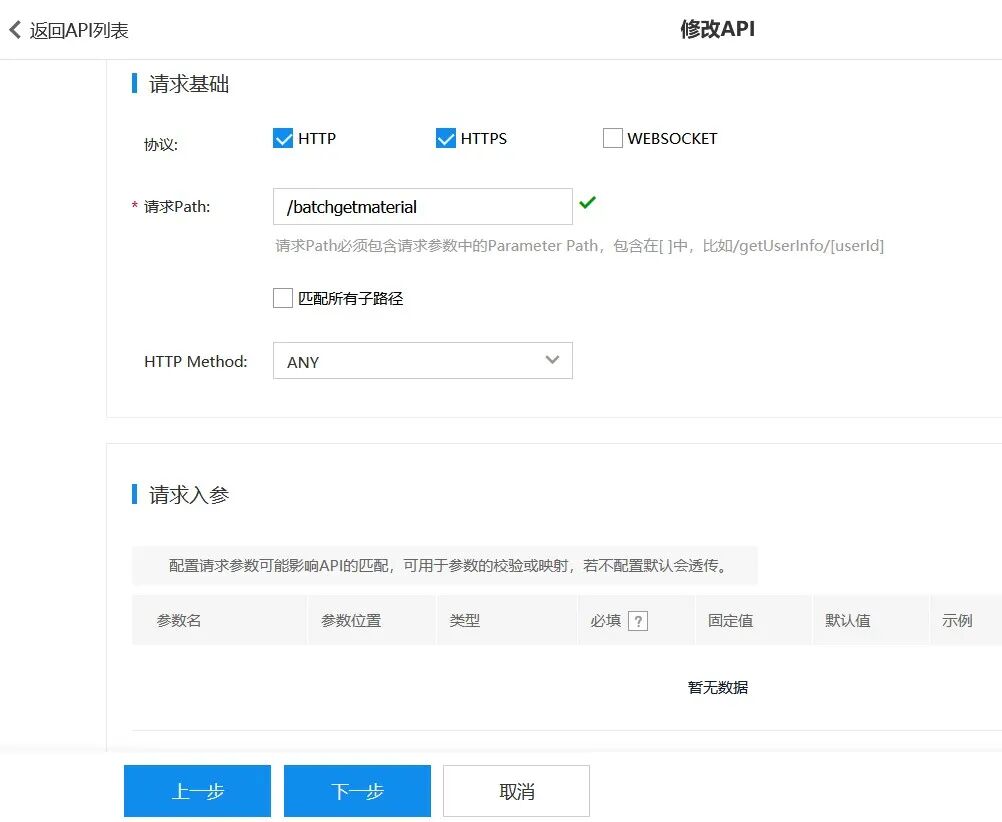The image size is (1002, 822).
Task: Click the 下一步 button
Action: (357, 790)
